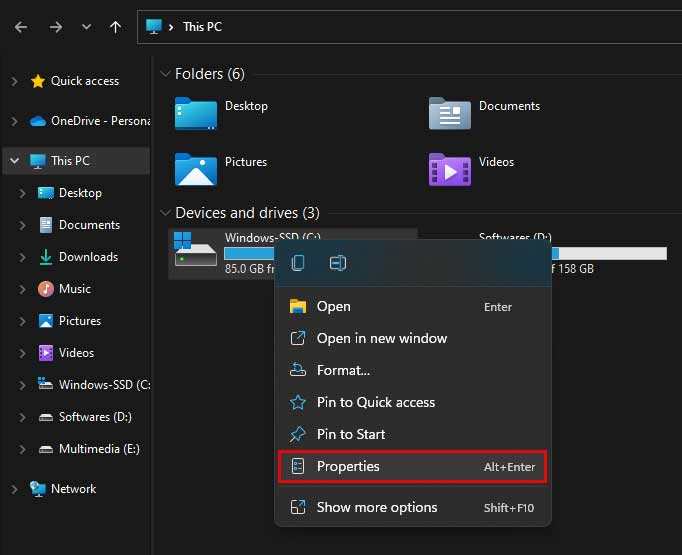Expand Downloads in the sidebar tree
682x555 pixels.
22,257
